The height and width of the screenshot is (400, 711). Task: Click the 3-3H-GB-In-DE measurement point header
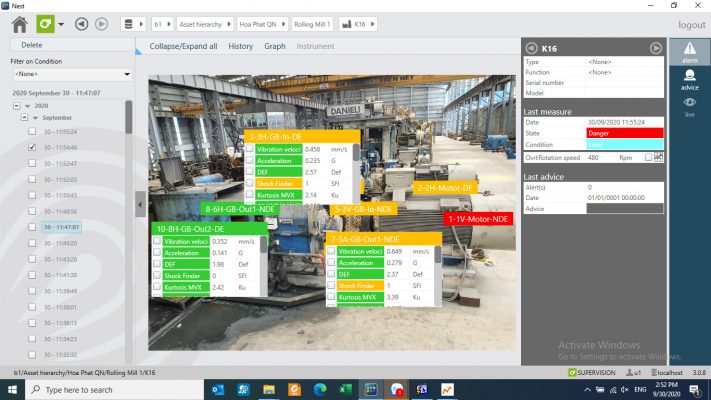pyautogui.click(x=302, y=137)
